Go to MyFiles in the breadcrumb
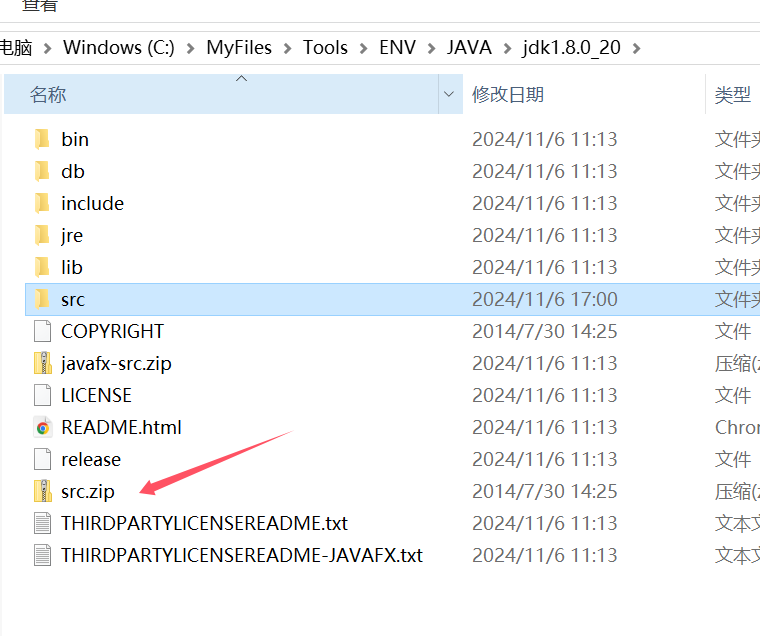The height and width of the screenshot is (636, 760). tap(239, 48)
